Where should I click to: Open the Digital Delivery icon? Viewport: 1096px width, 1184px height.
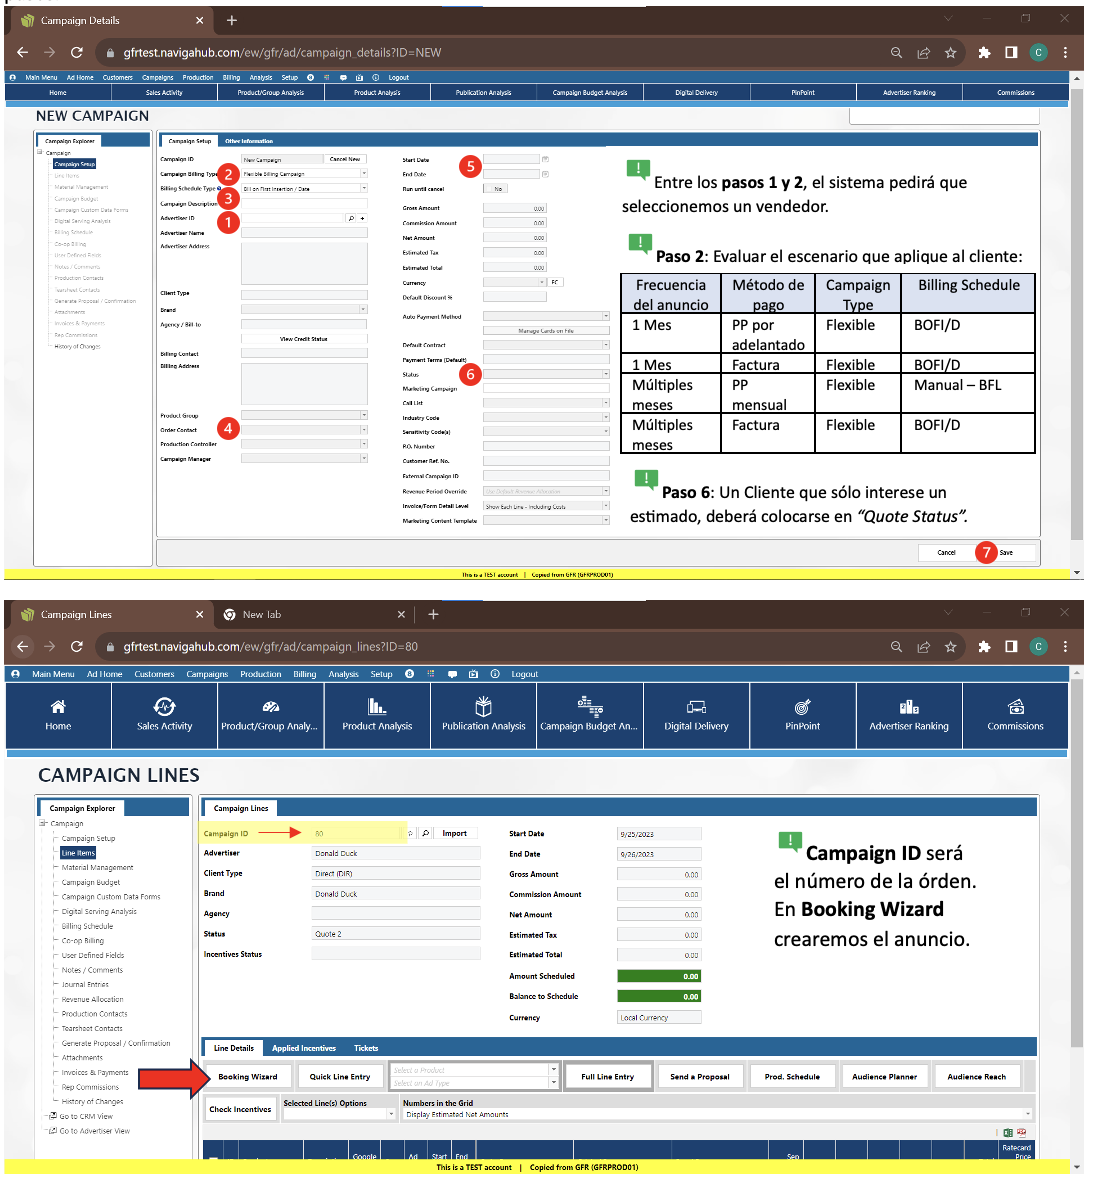click(696, 707)
